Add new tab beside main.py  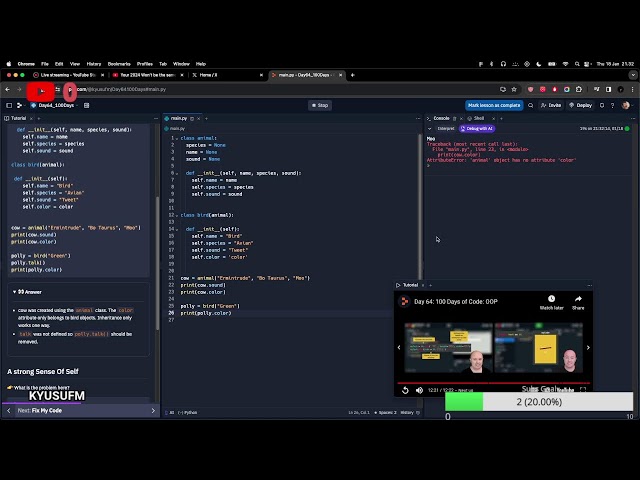(x=207, y=119)
